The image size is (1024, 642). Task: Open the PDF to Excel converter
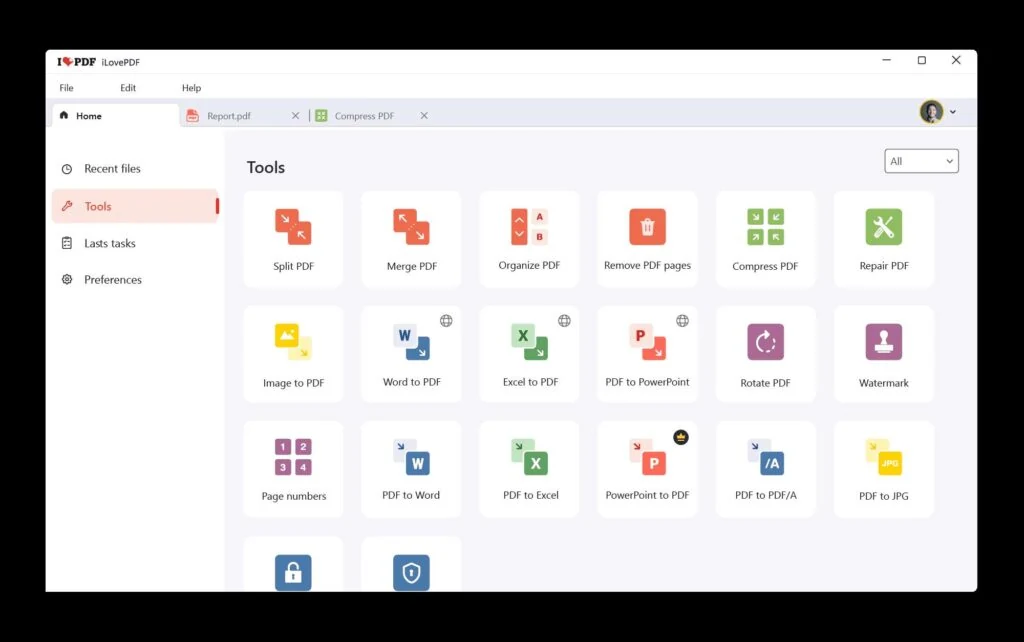point(530,469)
